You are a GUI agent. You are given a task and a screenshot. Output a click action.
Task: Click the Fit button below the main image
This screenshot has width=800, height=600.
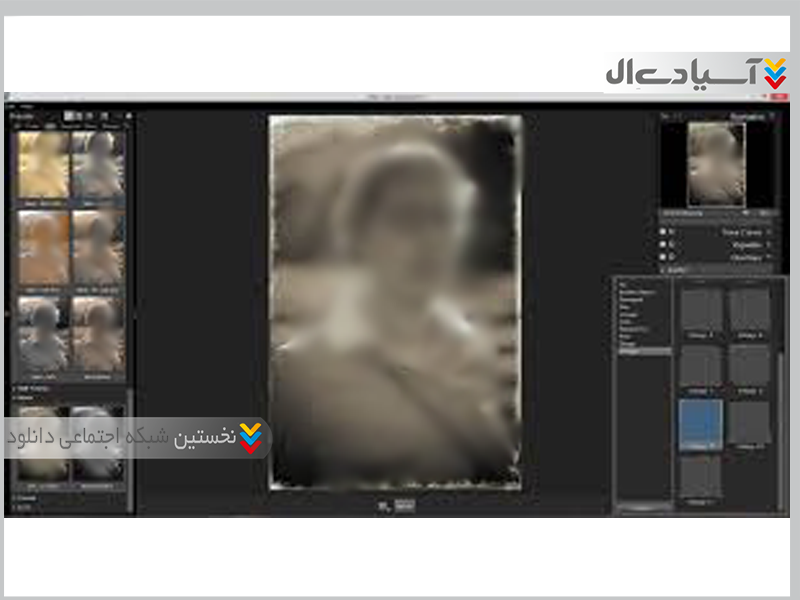click(402, 506)
